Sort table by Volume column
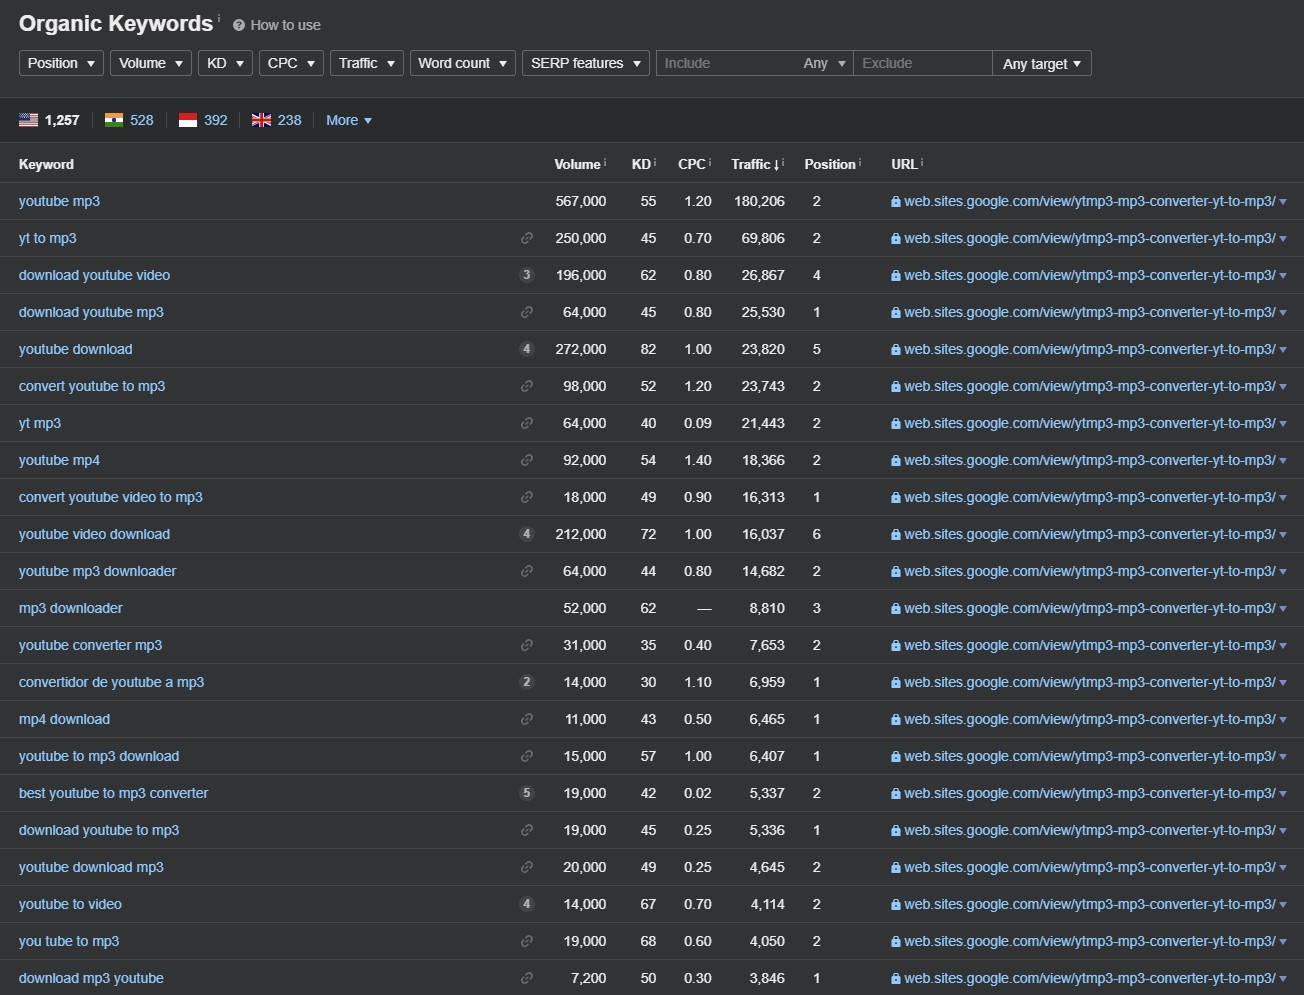 click(578, 164)
